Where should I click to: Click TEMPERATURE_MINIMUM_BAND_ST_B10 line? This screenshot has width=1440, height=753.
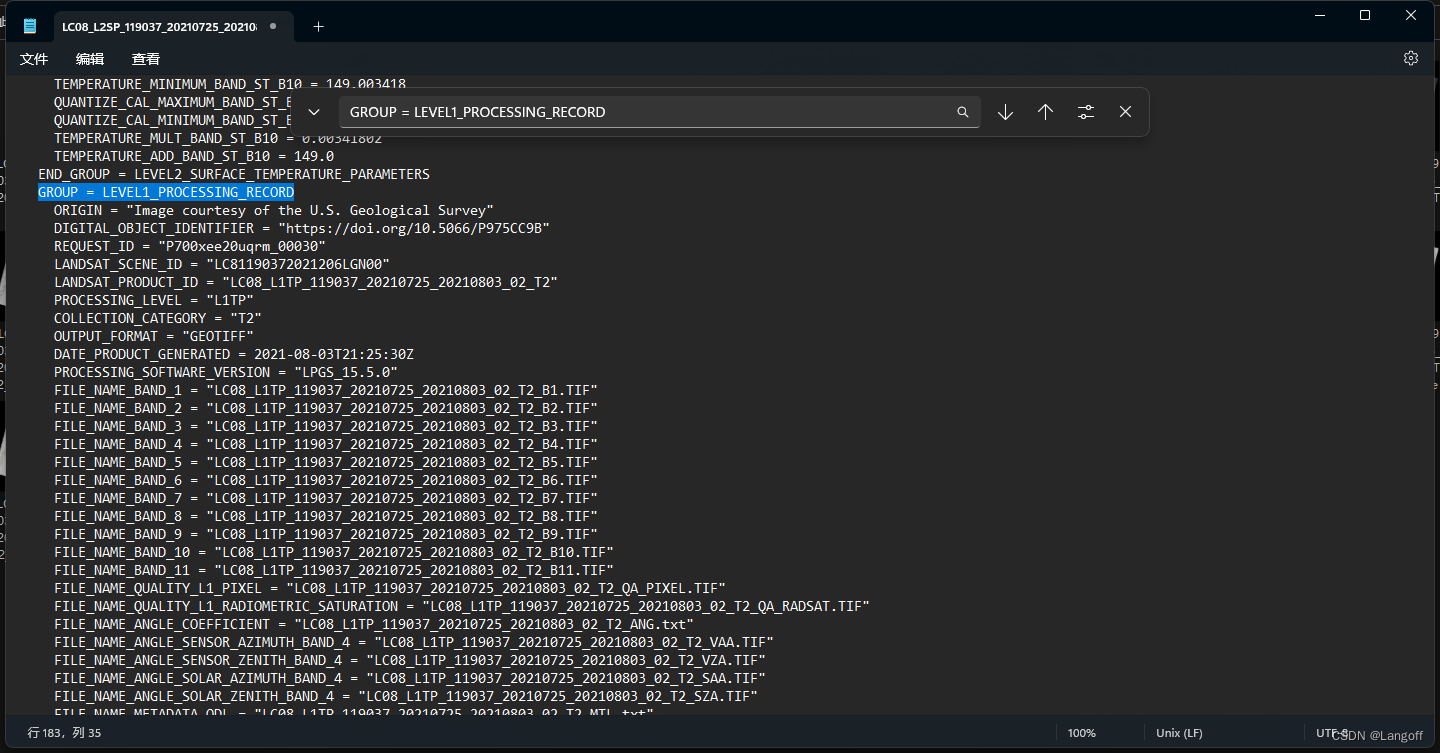(230, 84)
